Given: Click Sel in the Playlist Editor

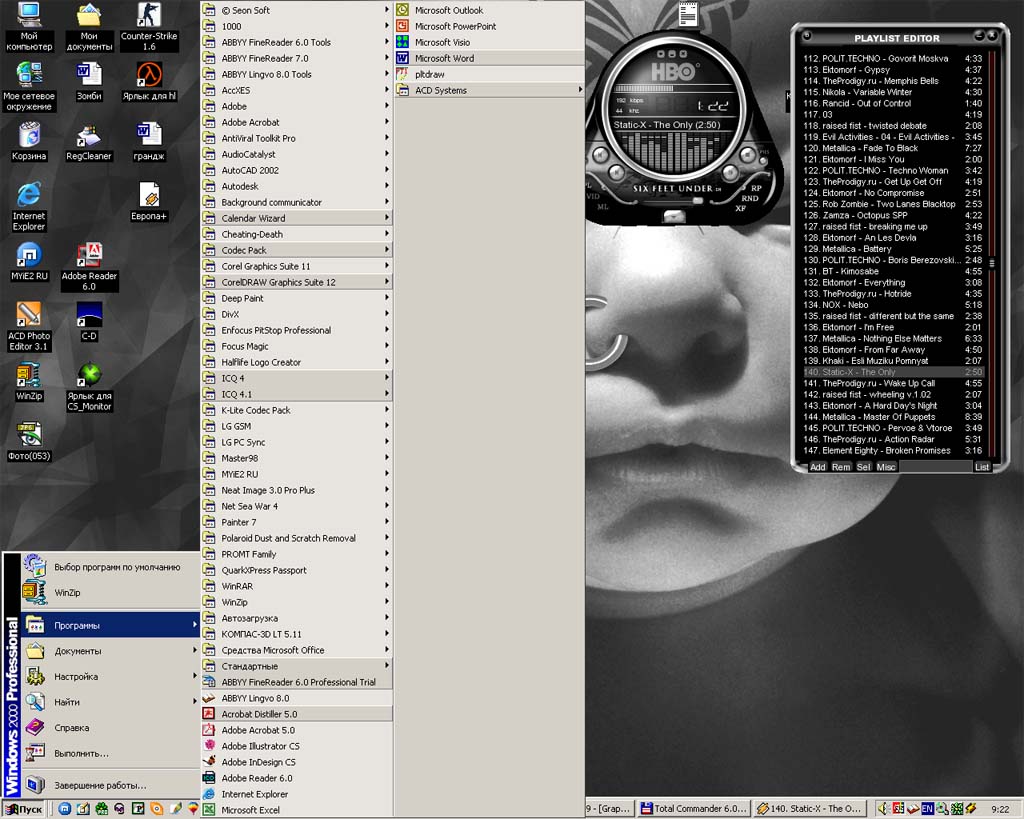Looking at the screenshot, I should point(863,467).
